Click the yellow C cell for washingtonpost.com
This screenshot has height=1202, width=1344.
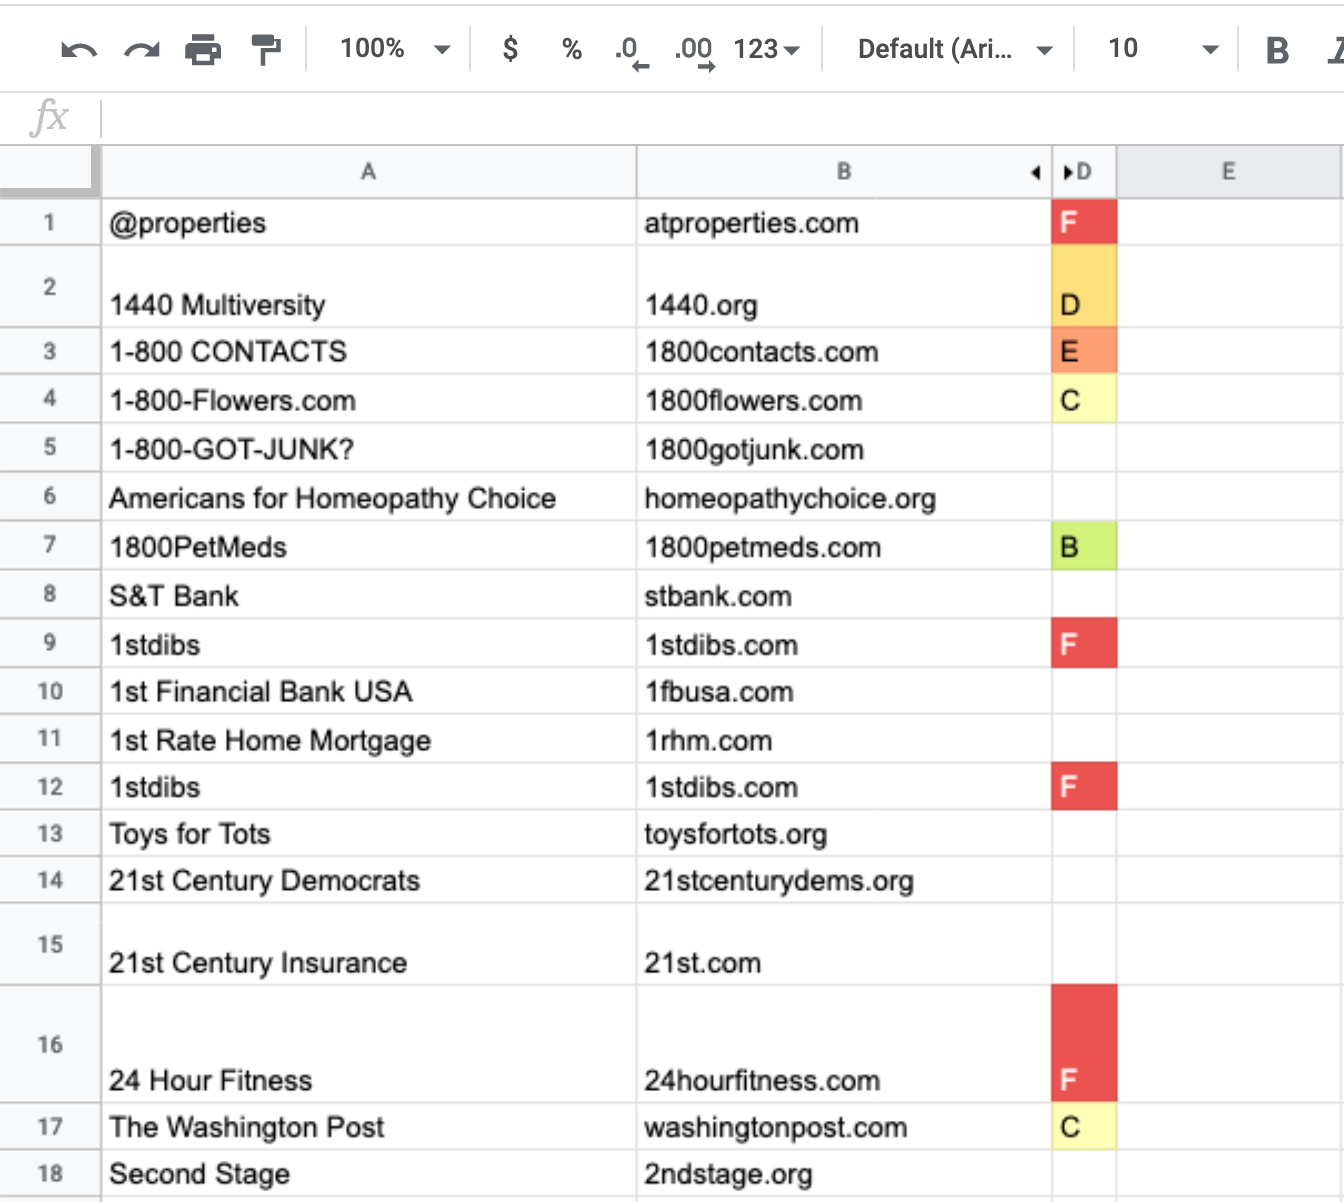(x=1084, y=1127)
